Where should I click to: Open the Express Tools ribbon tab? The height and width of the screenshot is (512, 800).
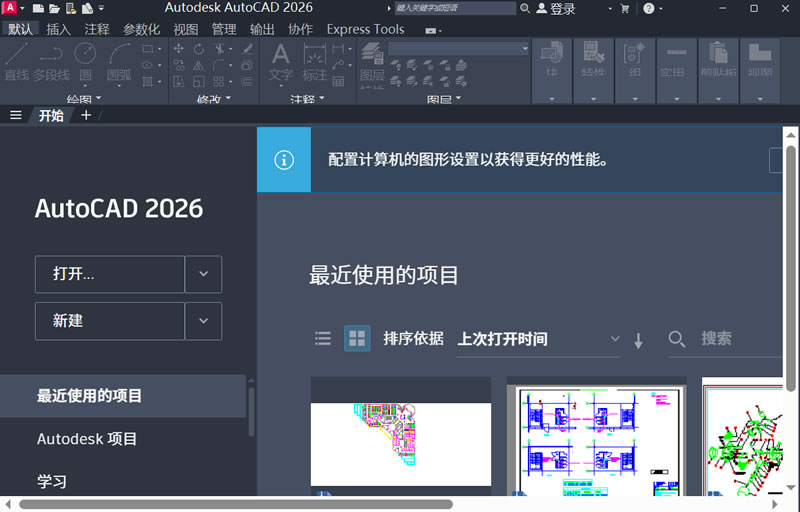pos(365,29)
